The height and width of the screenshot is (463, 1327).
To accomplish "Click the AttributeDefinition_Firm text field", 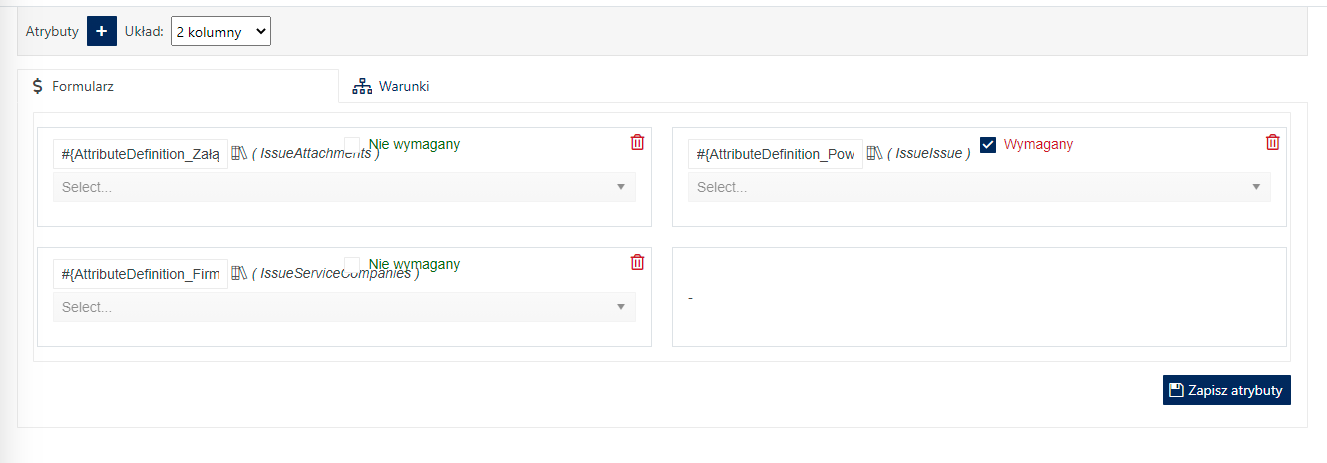I will [x=140, y=274].
